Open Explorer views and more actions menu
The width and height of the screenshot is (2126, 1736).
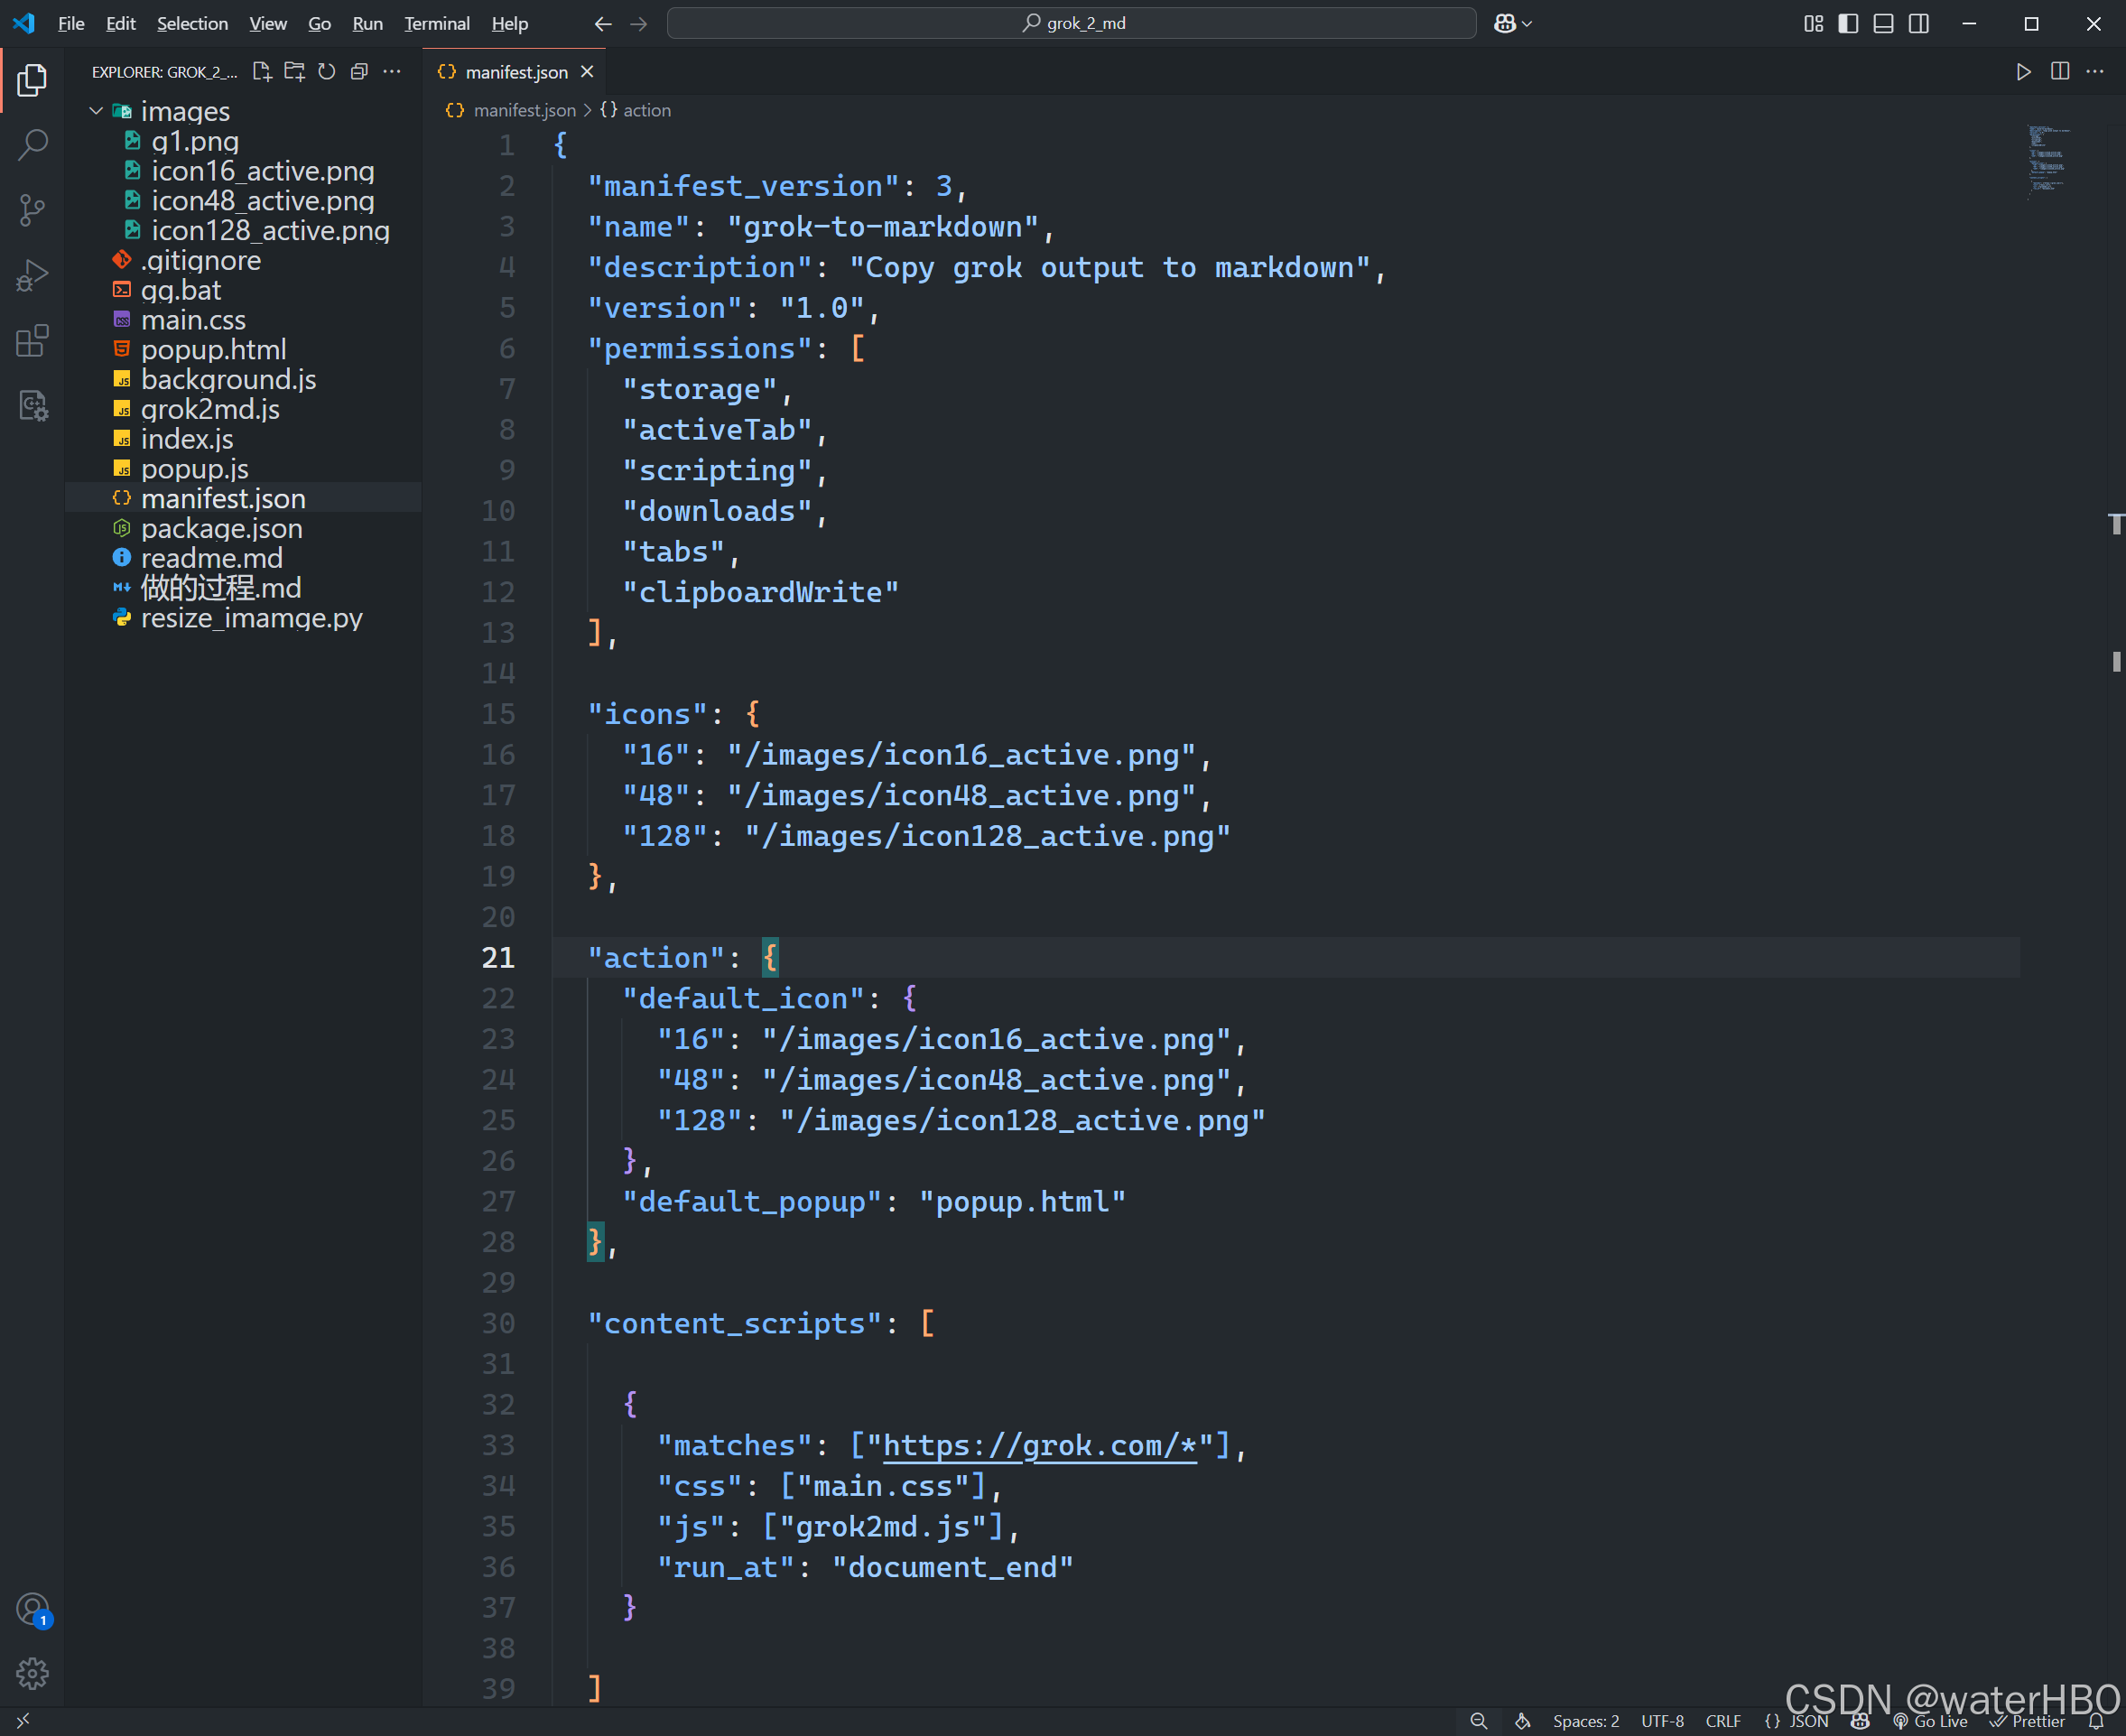tap(392, 72)
